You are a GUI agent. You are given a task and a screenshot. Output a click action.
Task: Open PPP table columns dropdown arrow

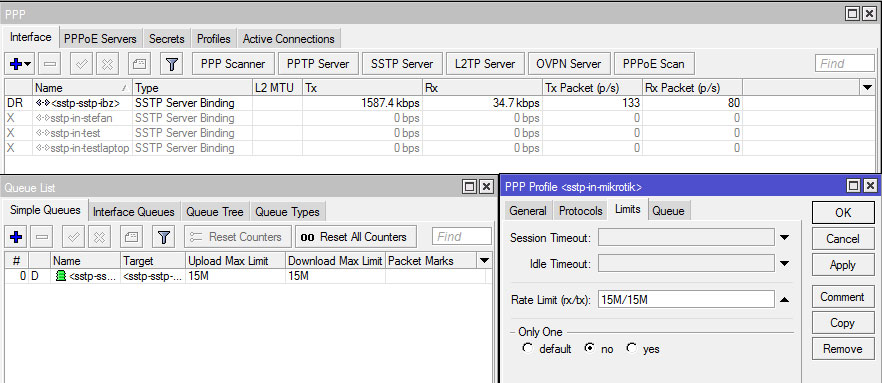pos(867,87)
